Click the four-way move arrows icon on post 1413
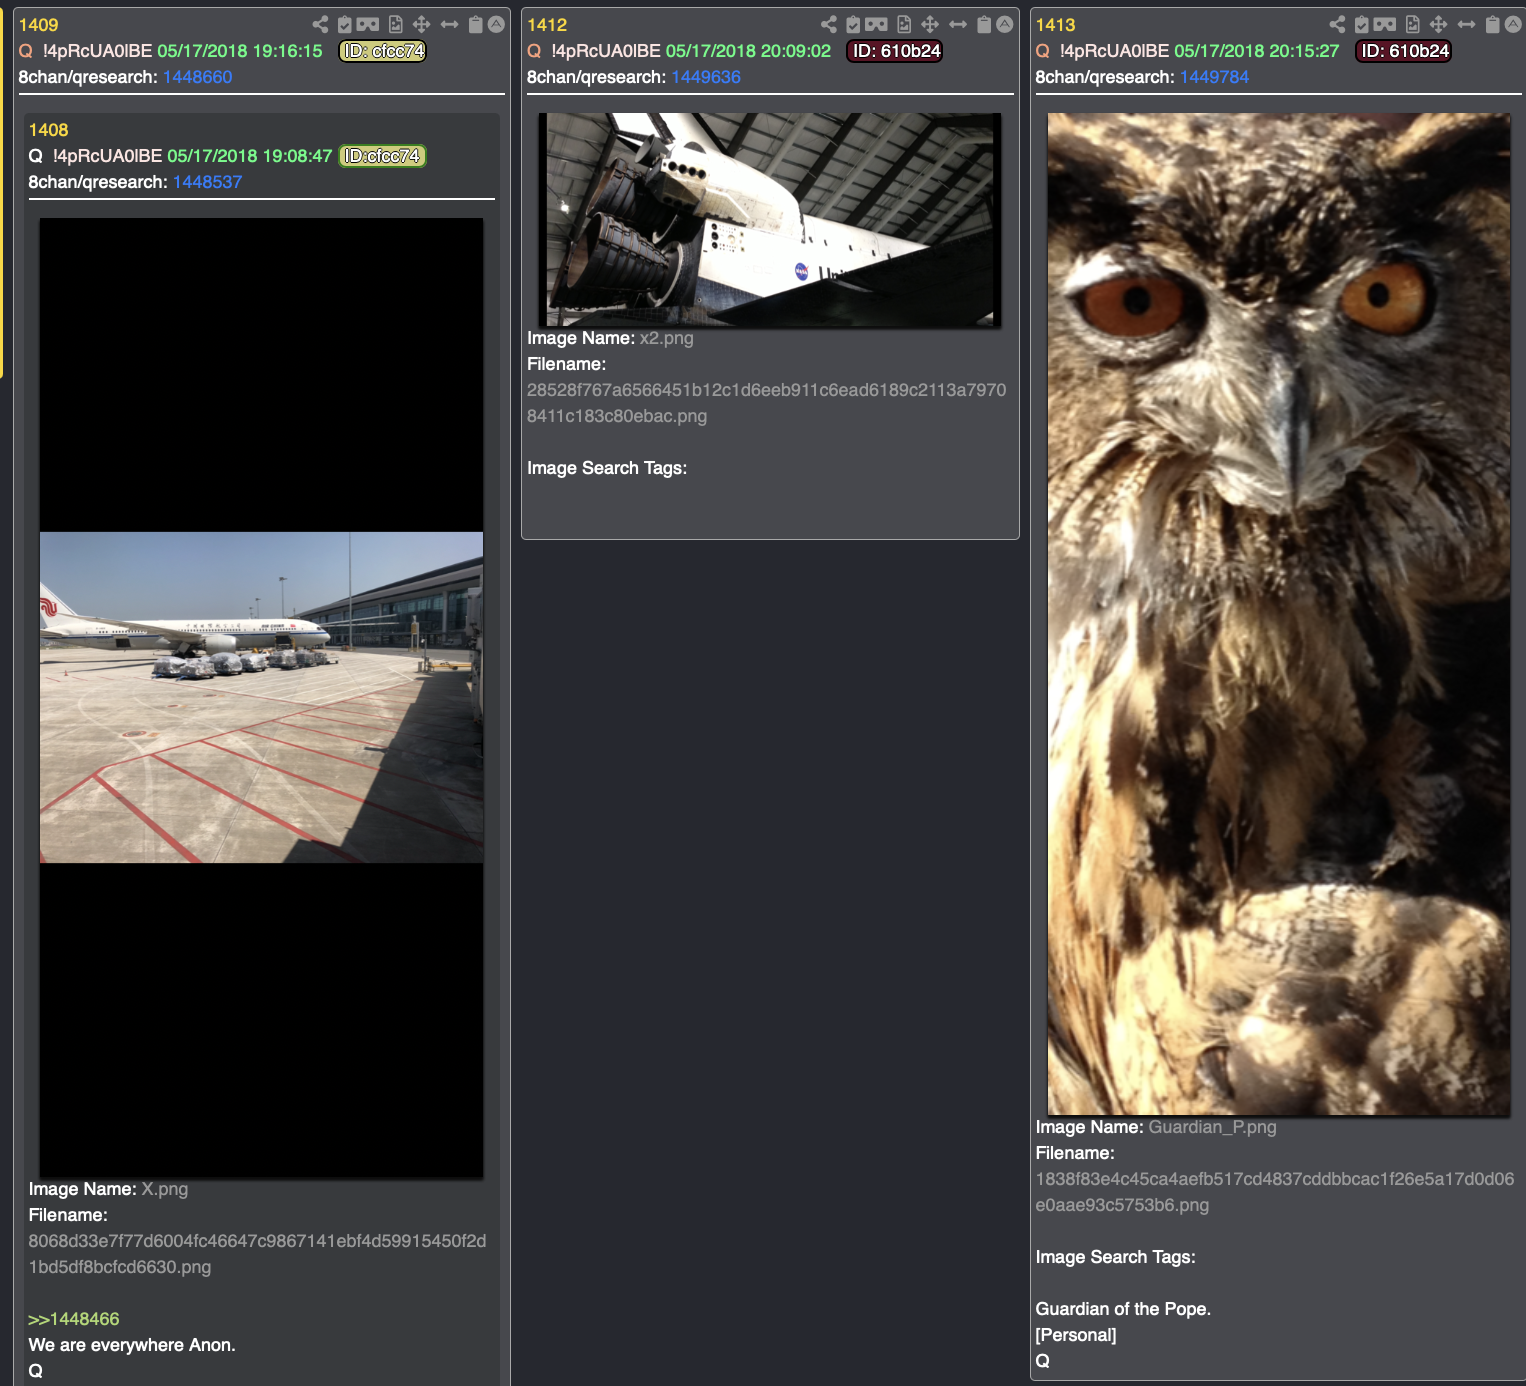 pyautogui.click(x=1439, y=24)
